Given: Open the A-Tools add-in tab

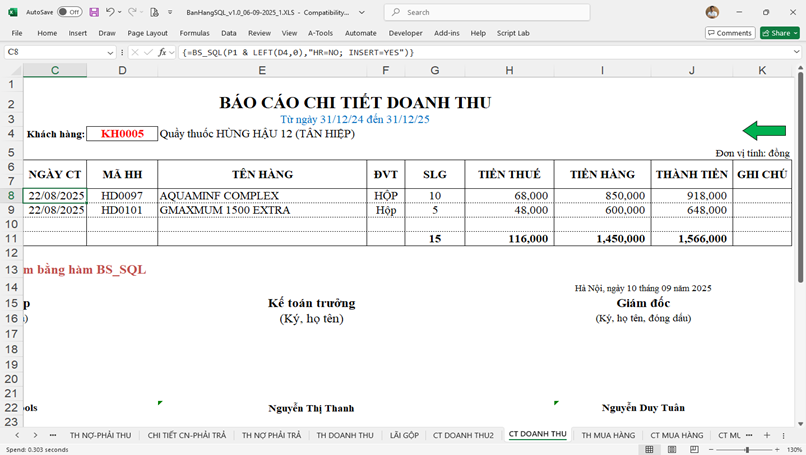Looking at the screenshot, I should pyautogui.click(x=320, y=33).
